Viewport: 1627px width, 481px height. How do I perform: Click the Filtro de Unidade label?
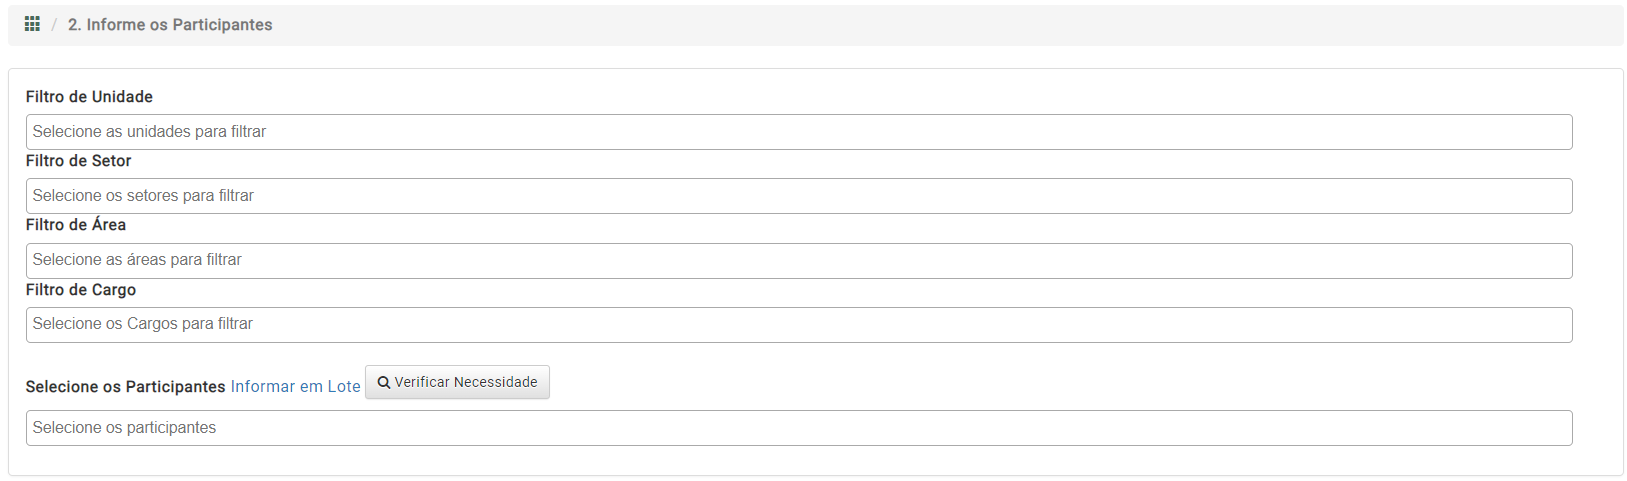89,97
